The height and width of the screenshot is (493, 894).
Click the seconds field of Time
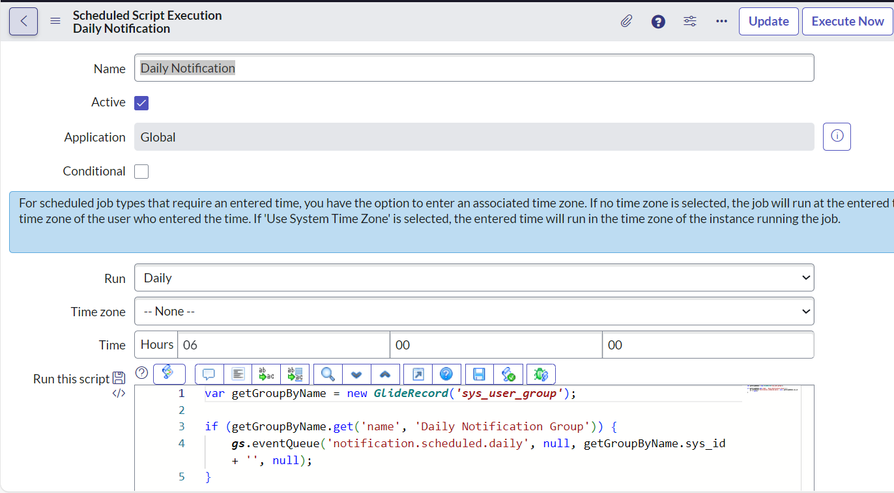(708, 345)
